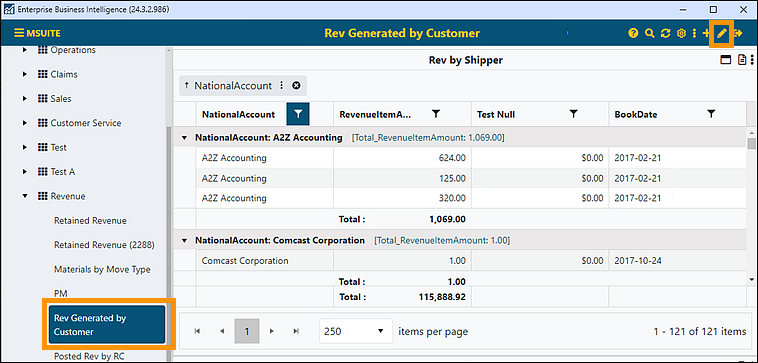Screen dimensions: 758x363
Task: Open the help question-mark icon
Action: [633, 33]
